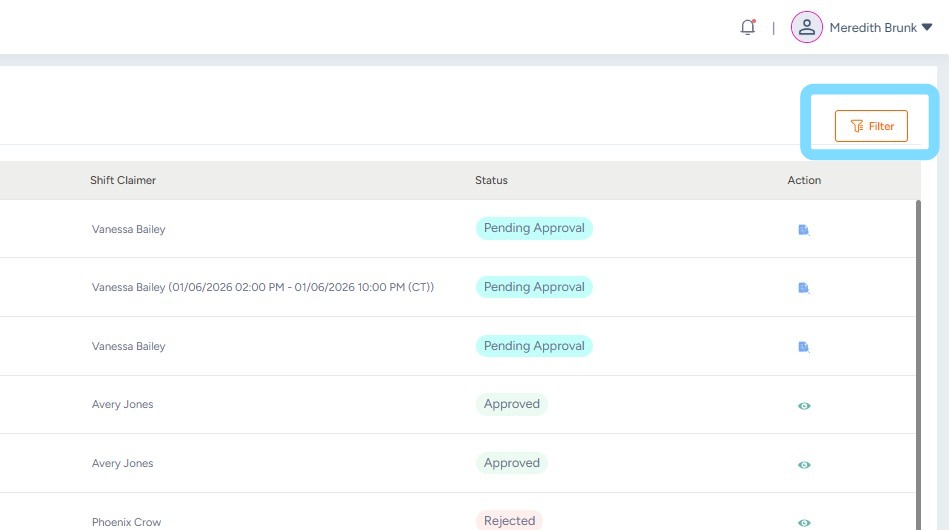The width and height of the screenshot is (949, 530).
Task: View details of first Avery Jones claim
Action: tap(804, 406)
